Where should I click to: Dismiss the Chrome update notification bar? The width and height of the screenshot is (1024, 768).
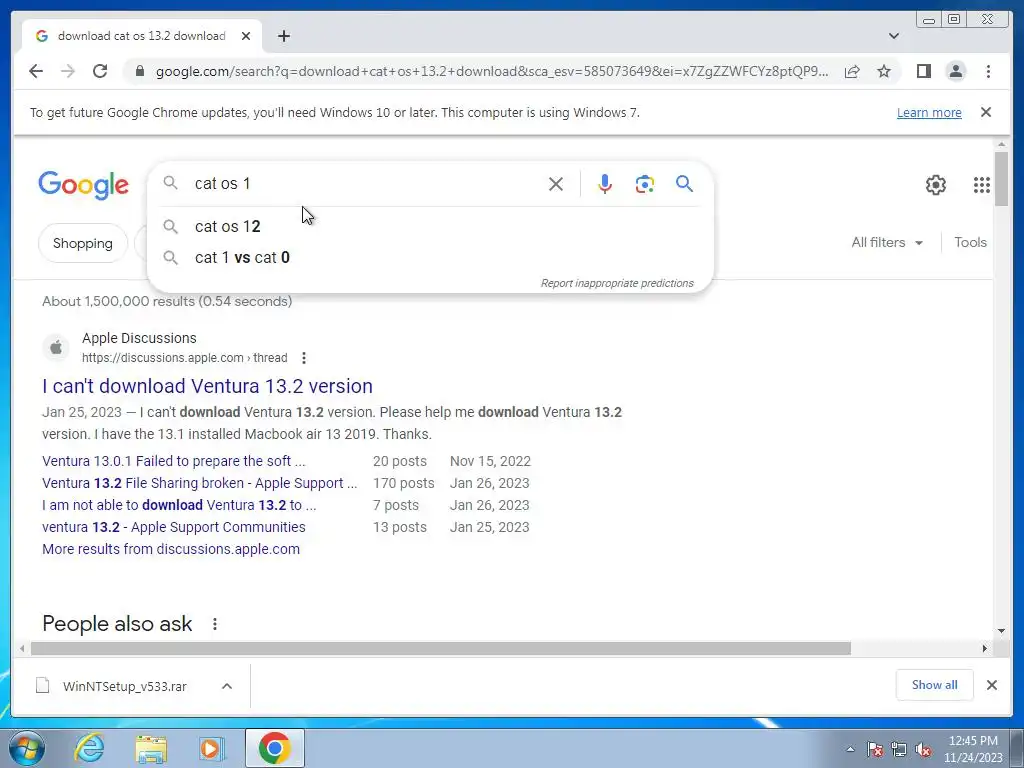click(986, 112)
